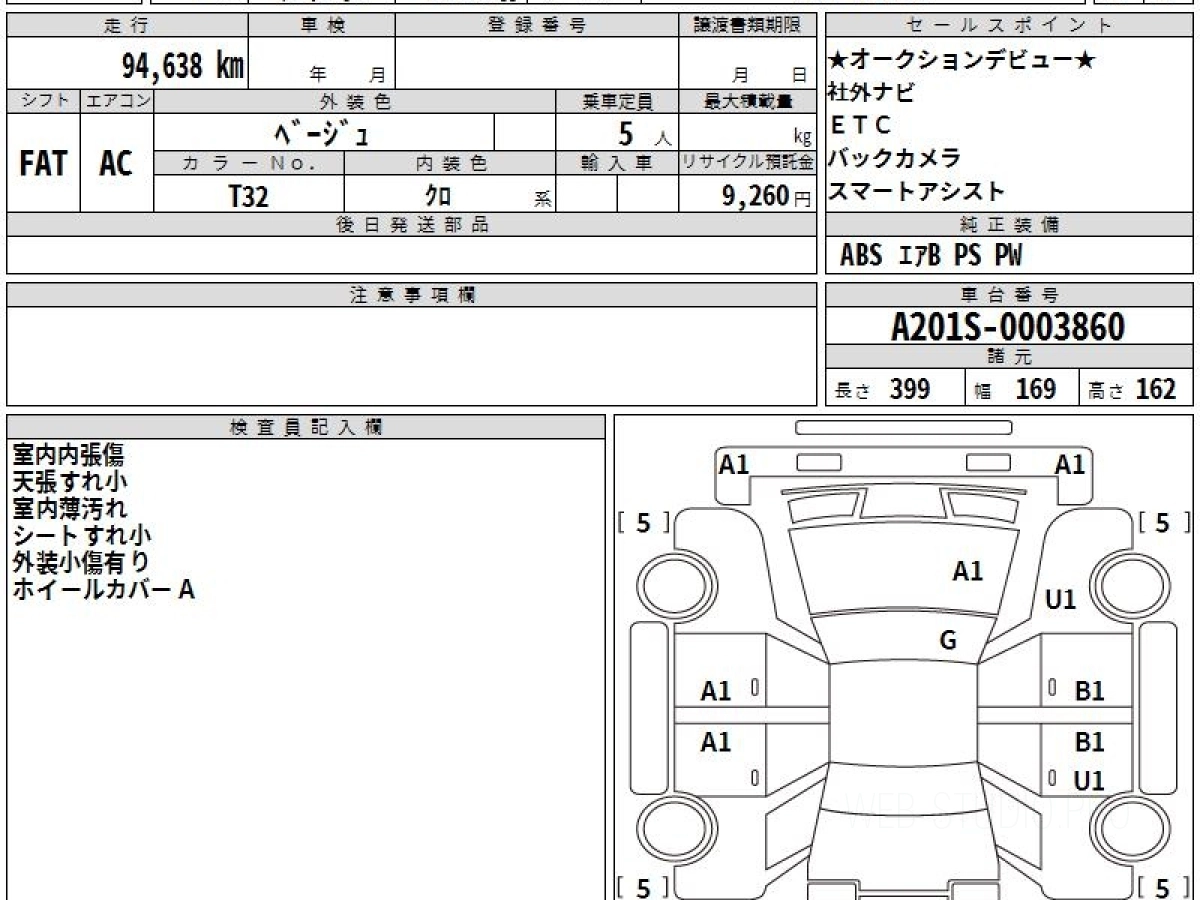Screen dimensions: 1200x900
Task: Click the 走行 header cell
Action: pyautogui.click(x=127, y=26)
